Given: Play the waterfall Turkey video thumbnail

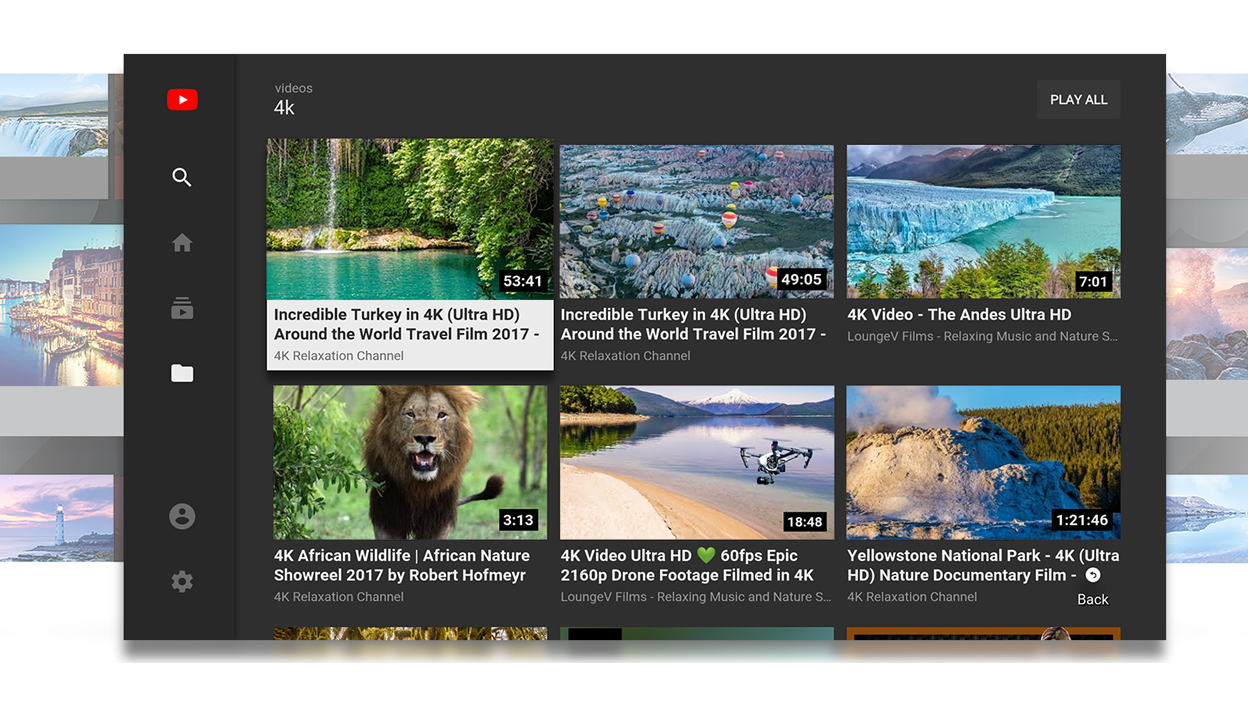Looking at the screenshot, I should (410, 219).
